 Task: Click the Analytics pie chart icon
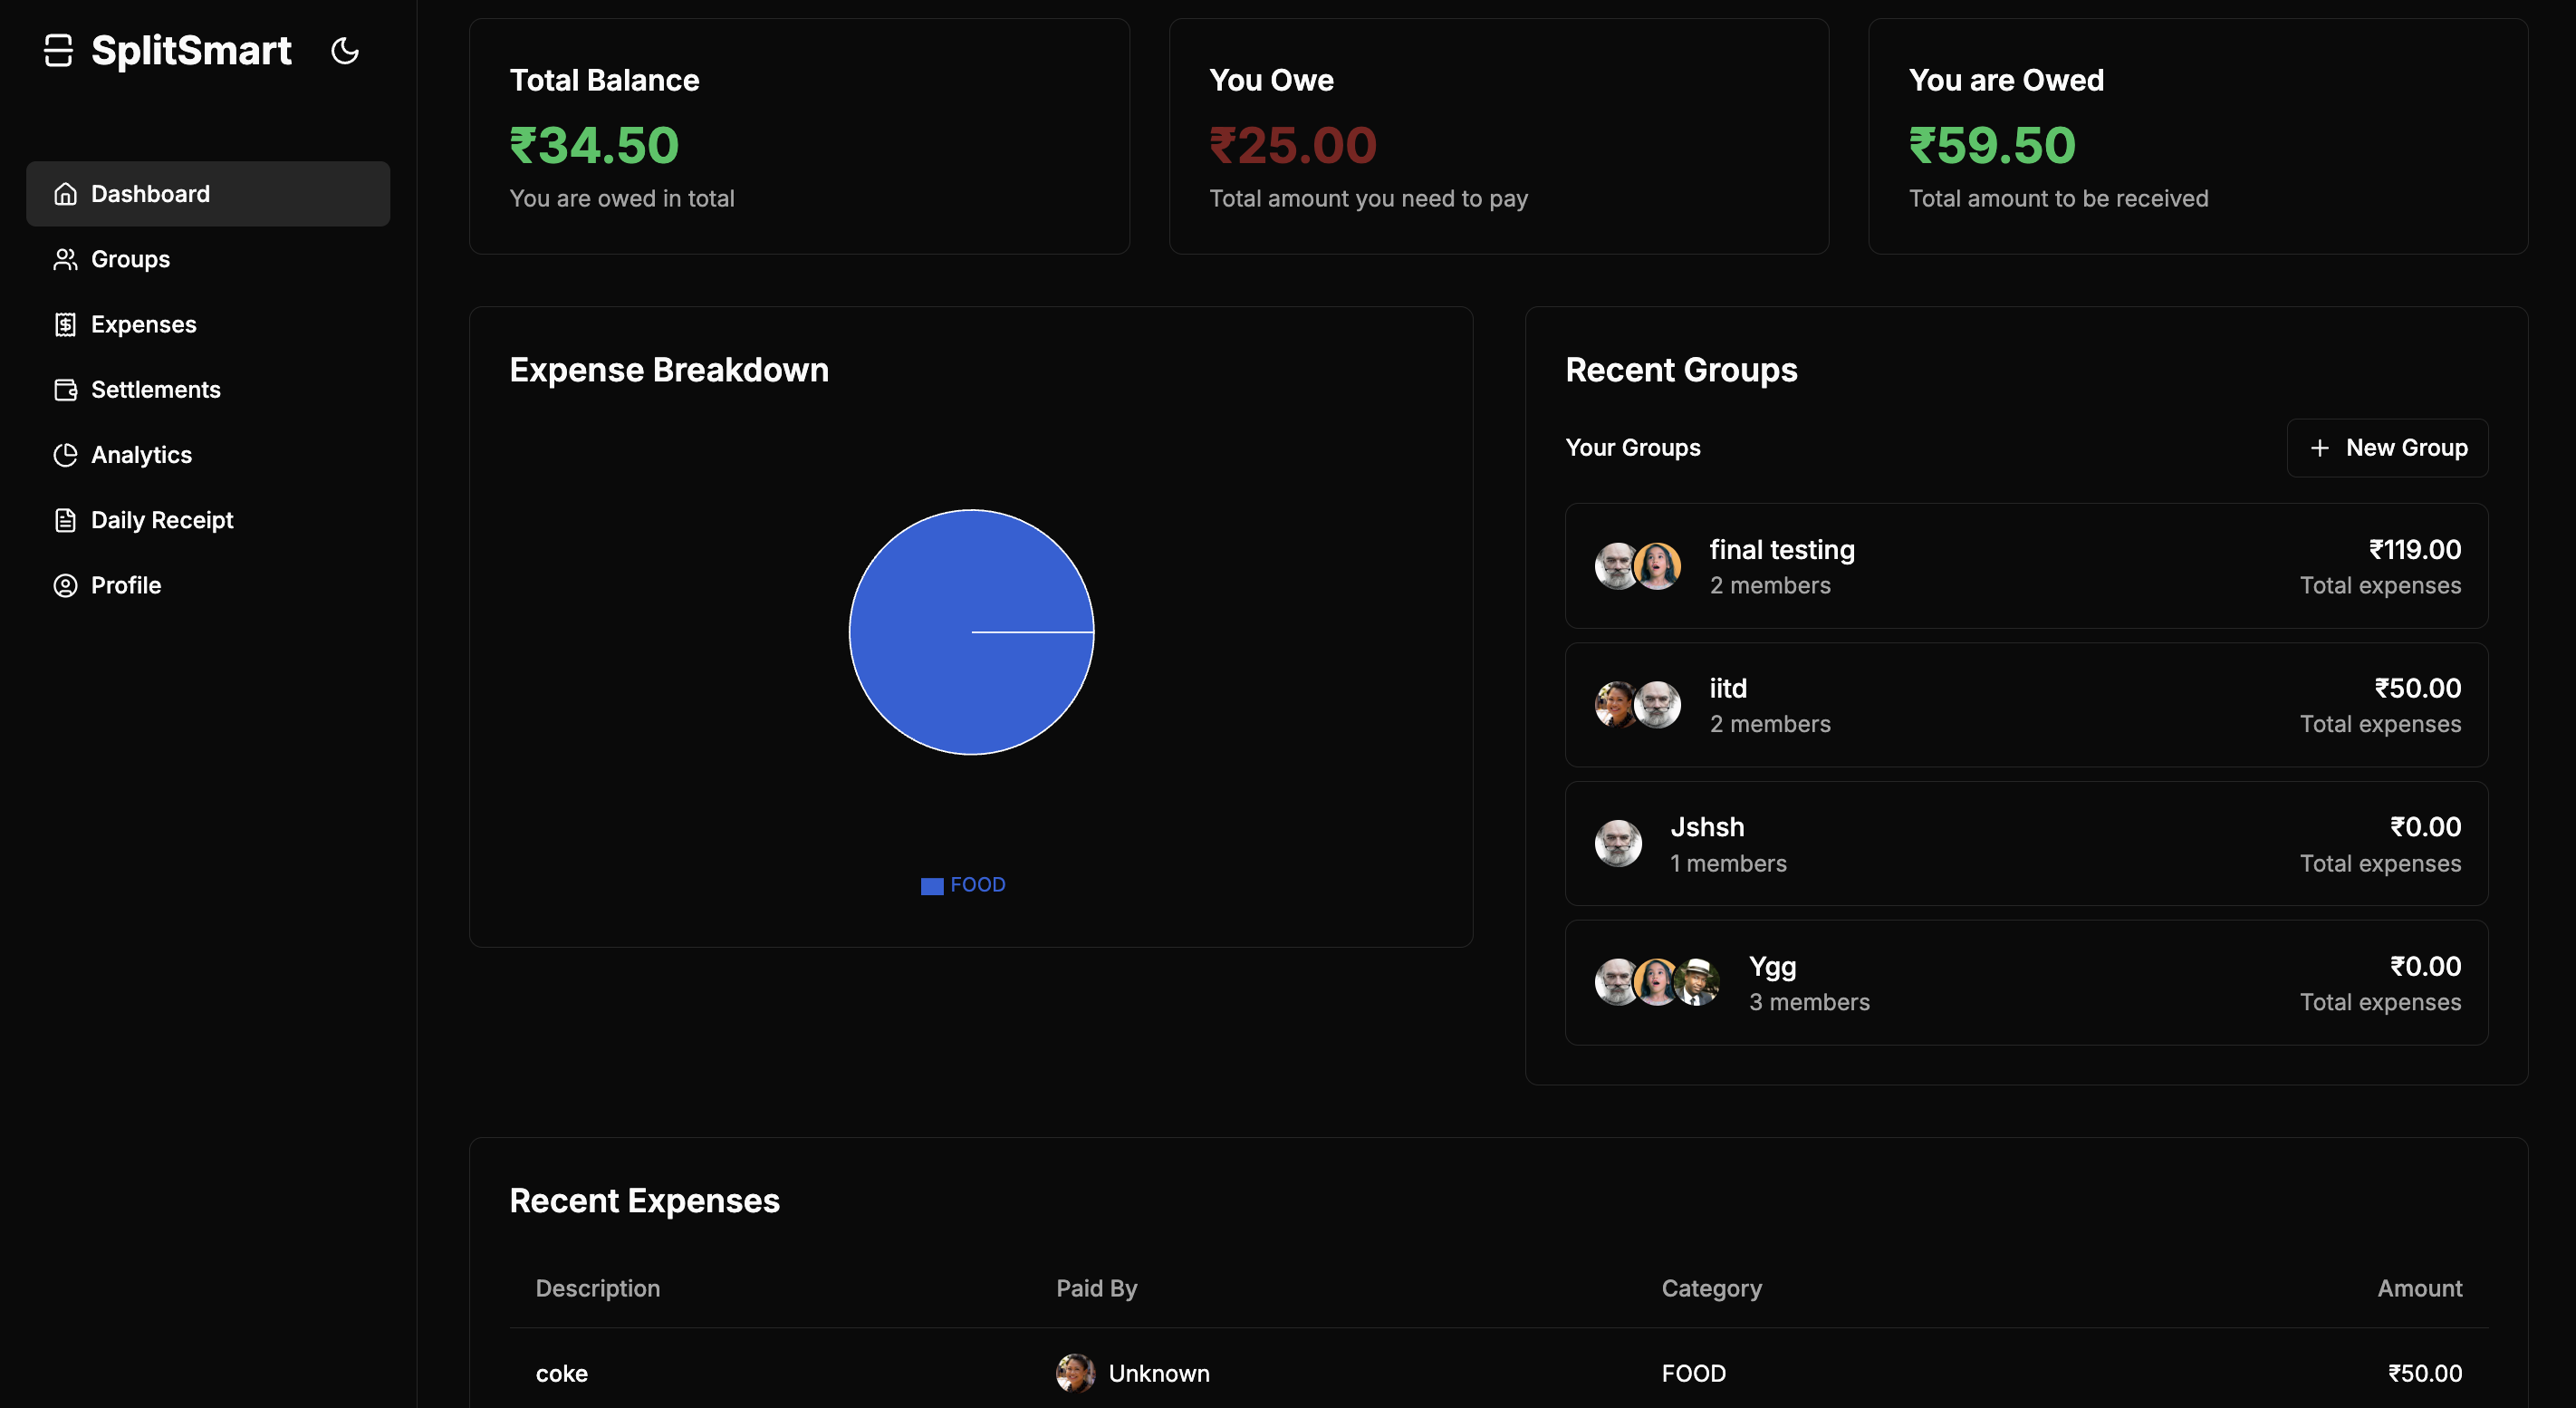(x=65, y=455)
